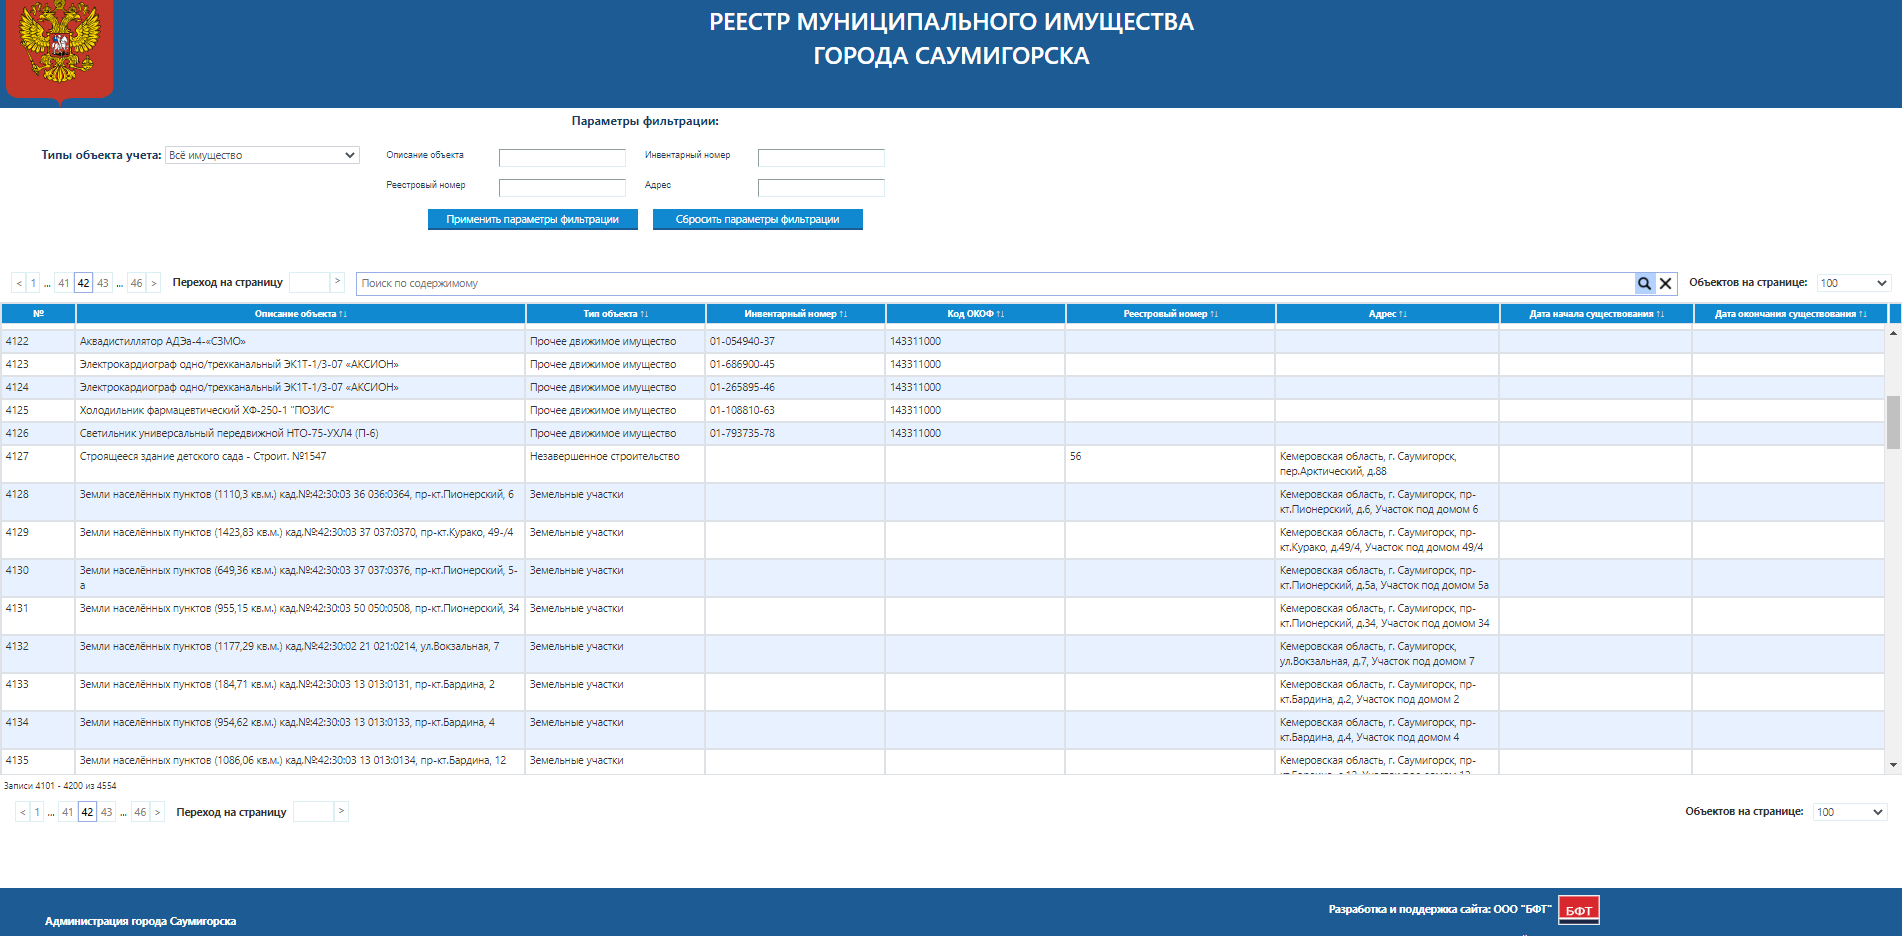Click go-to-page arrow in top pager
Viewport: 1902px width, 936px height.
coord(337,282)
